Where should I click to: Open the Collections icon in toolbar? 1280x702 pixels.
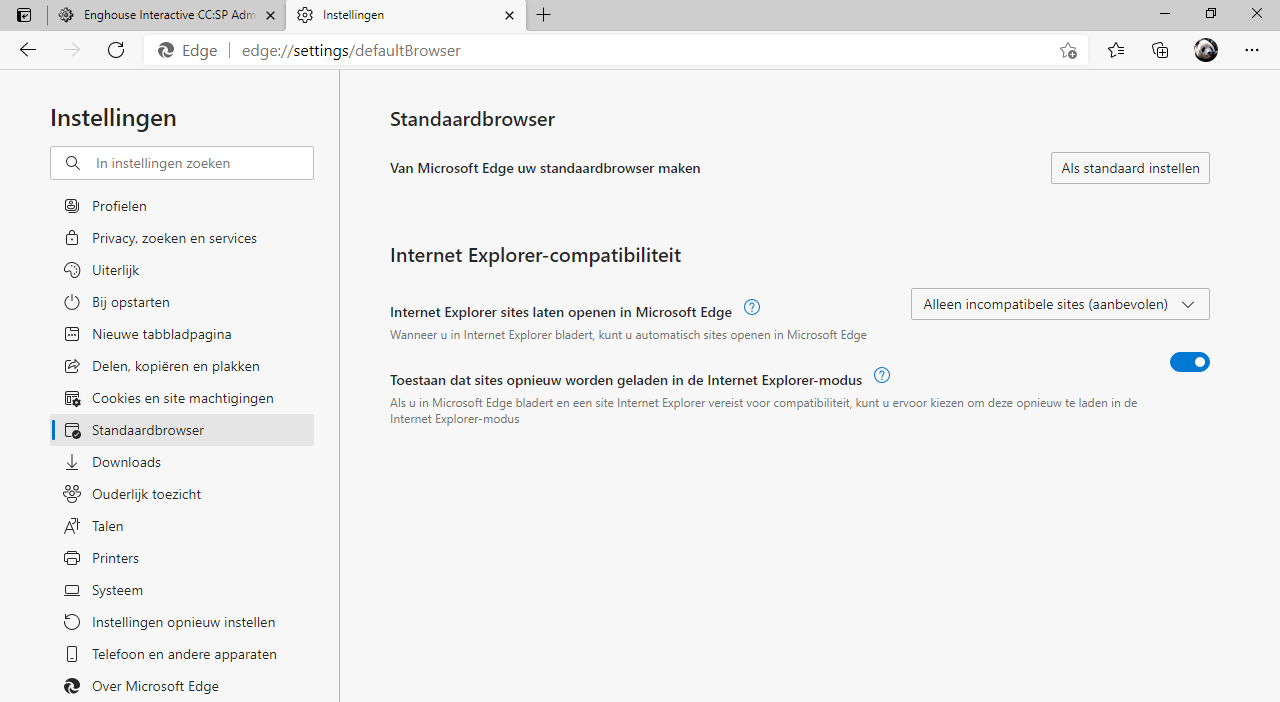click(x=1160, y=50)
